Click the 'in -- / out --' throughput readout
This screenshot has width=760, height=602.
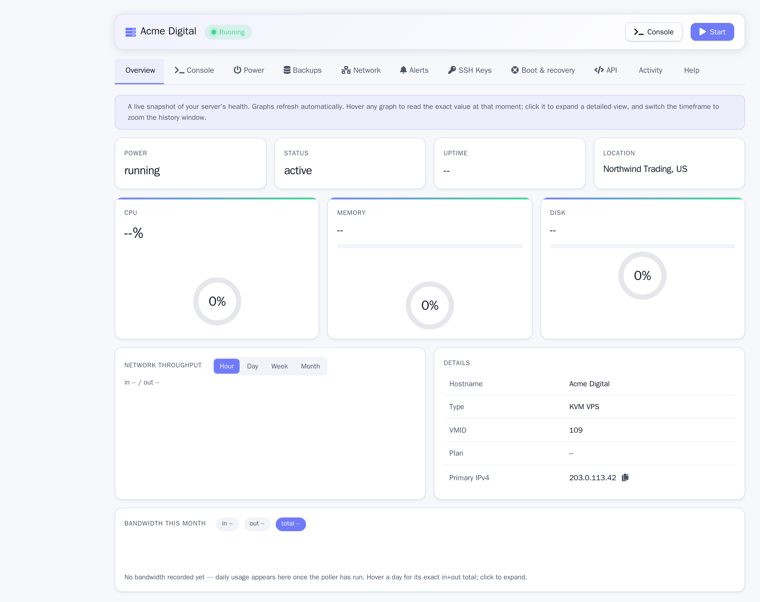(x=142, y=382)
